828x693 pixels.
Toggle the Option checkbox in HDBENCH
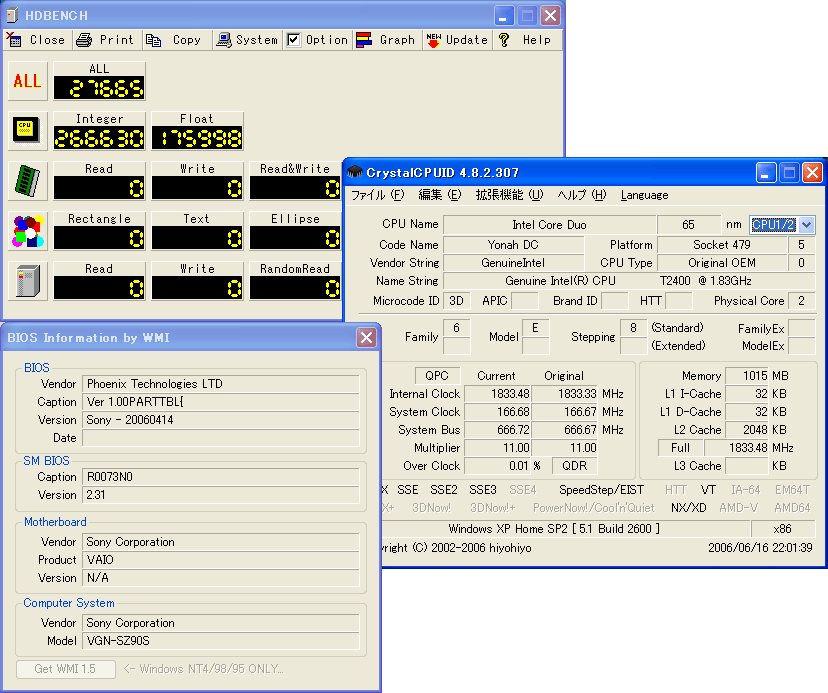tap(294, 40)
